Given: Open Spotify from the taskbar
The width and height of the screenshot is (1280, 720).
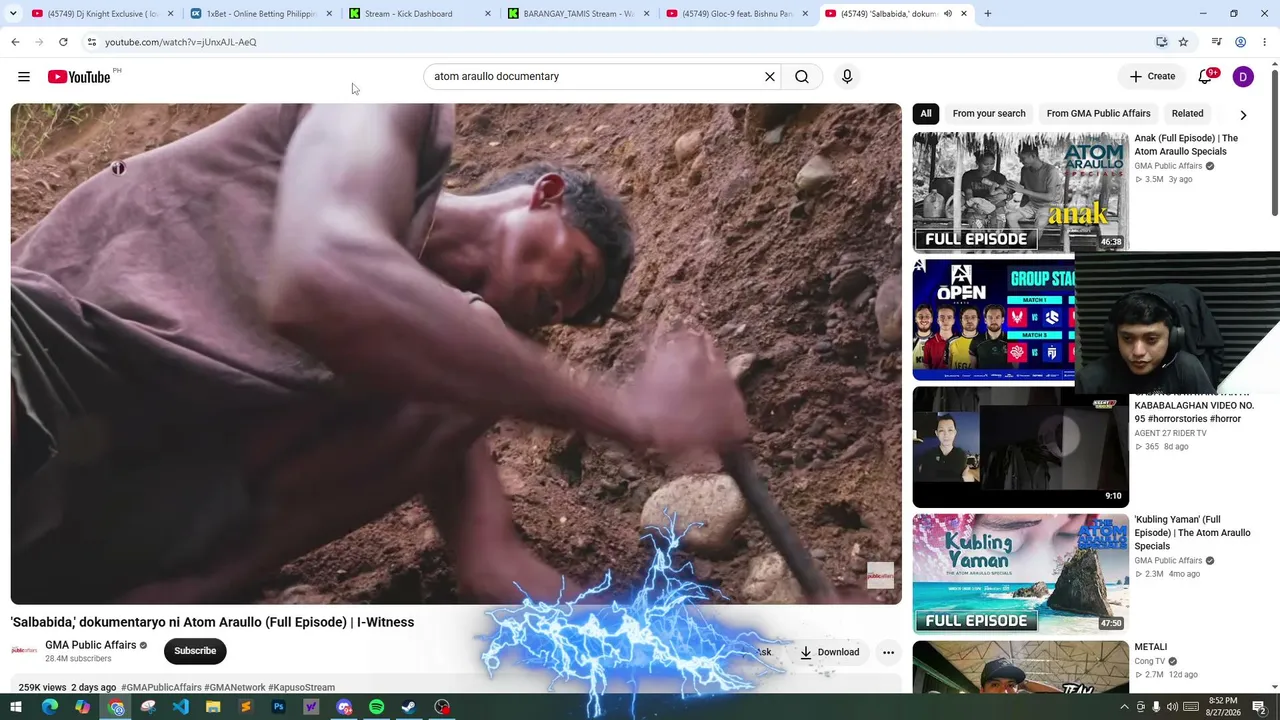Looking at the screenshot, I should click(x=376, y=707).
